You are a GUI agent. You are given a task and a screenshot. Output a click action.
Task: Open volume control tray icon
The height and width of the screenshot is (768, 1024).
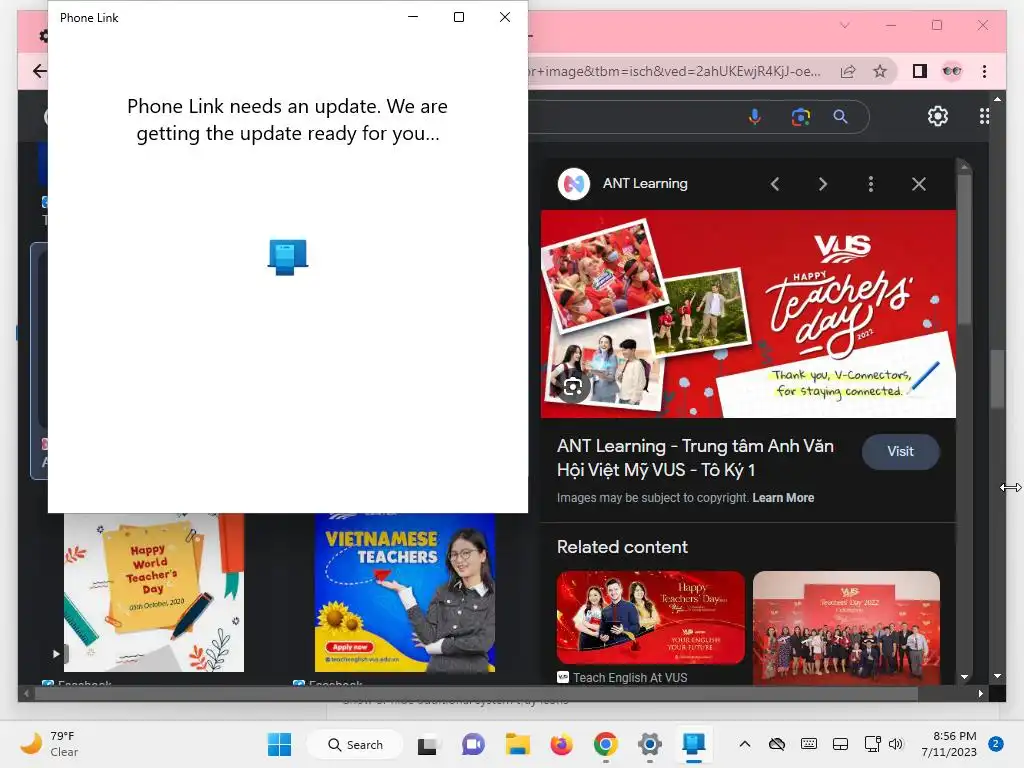coord(896,744)
